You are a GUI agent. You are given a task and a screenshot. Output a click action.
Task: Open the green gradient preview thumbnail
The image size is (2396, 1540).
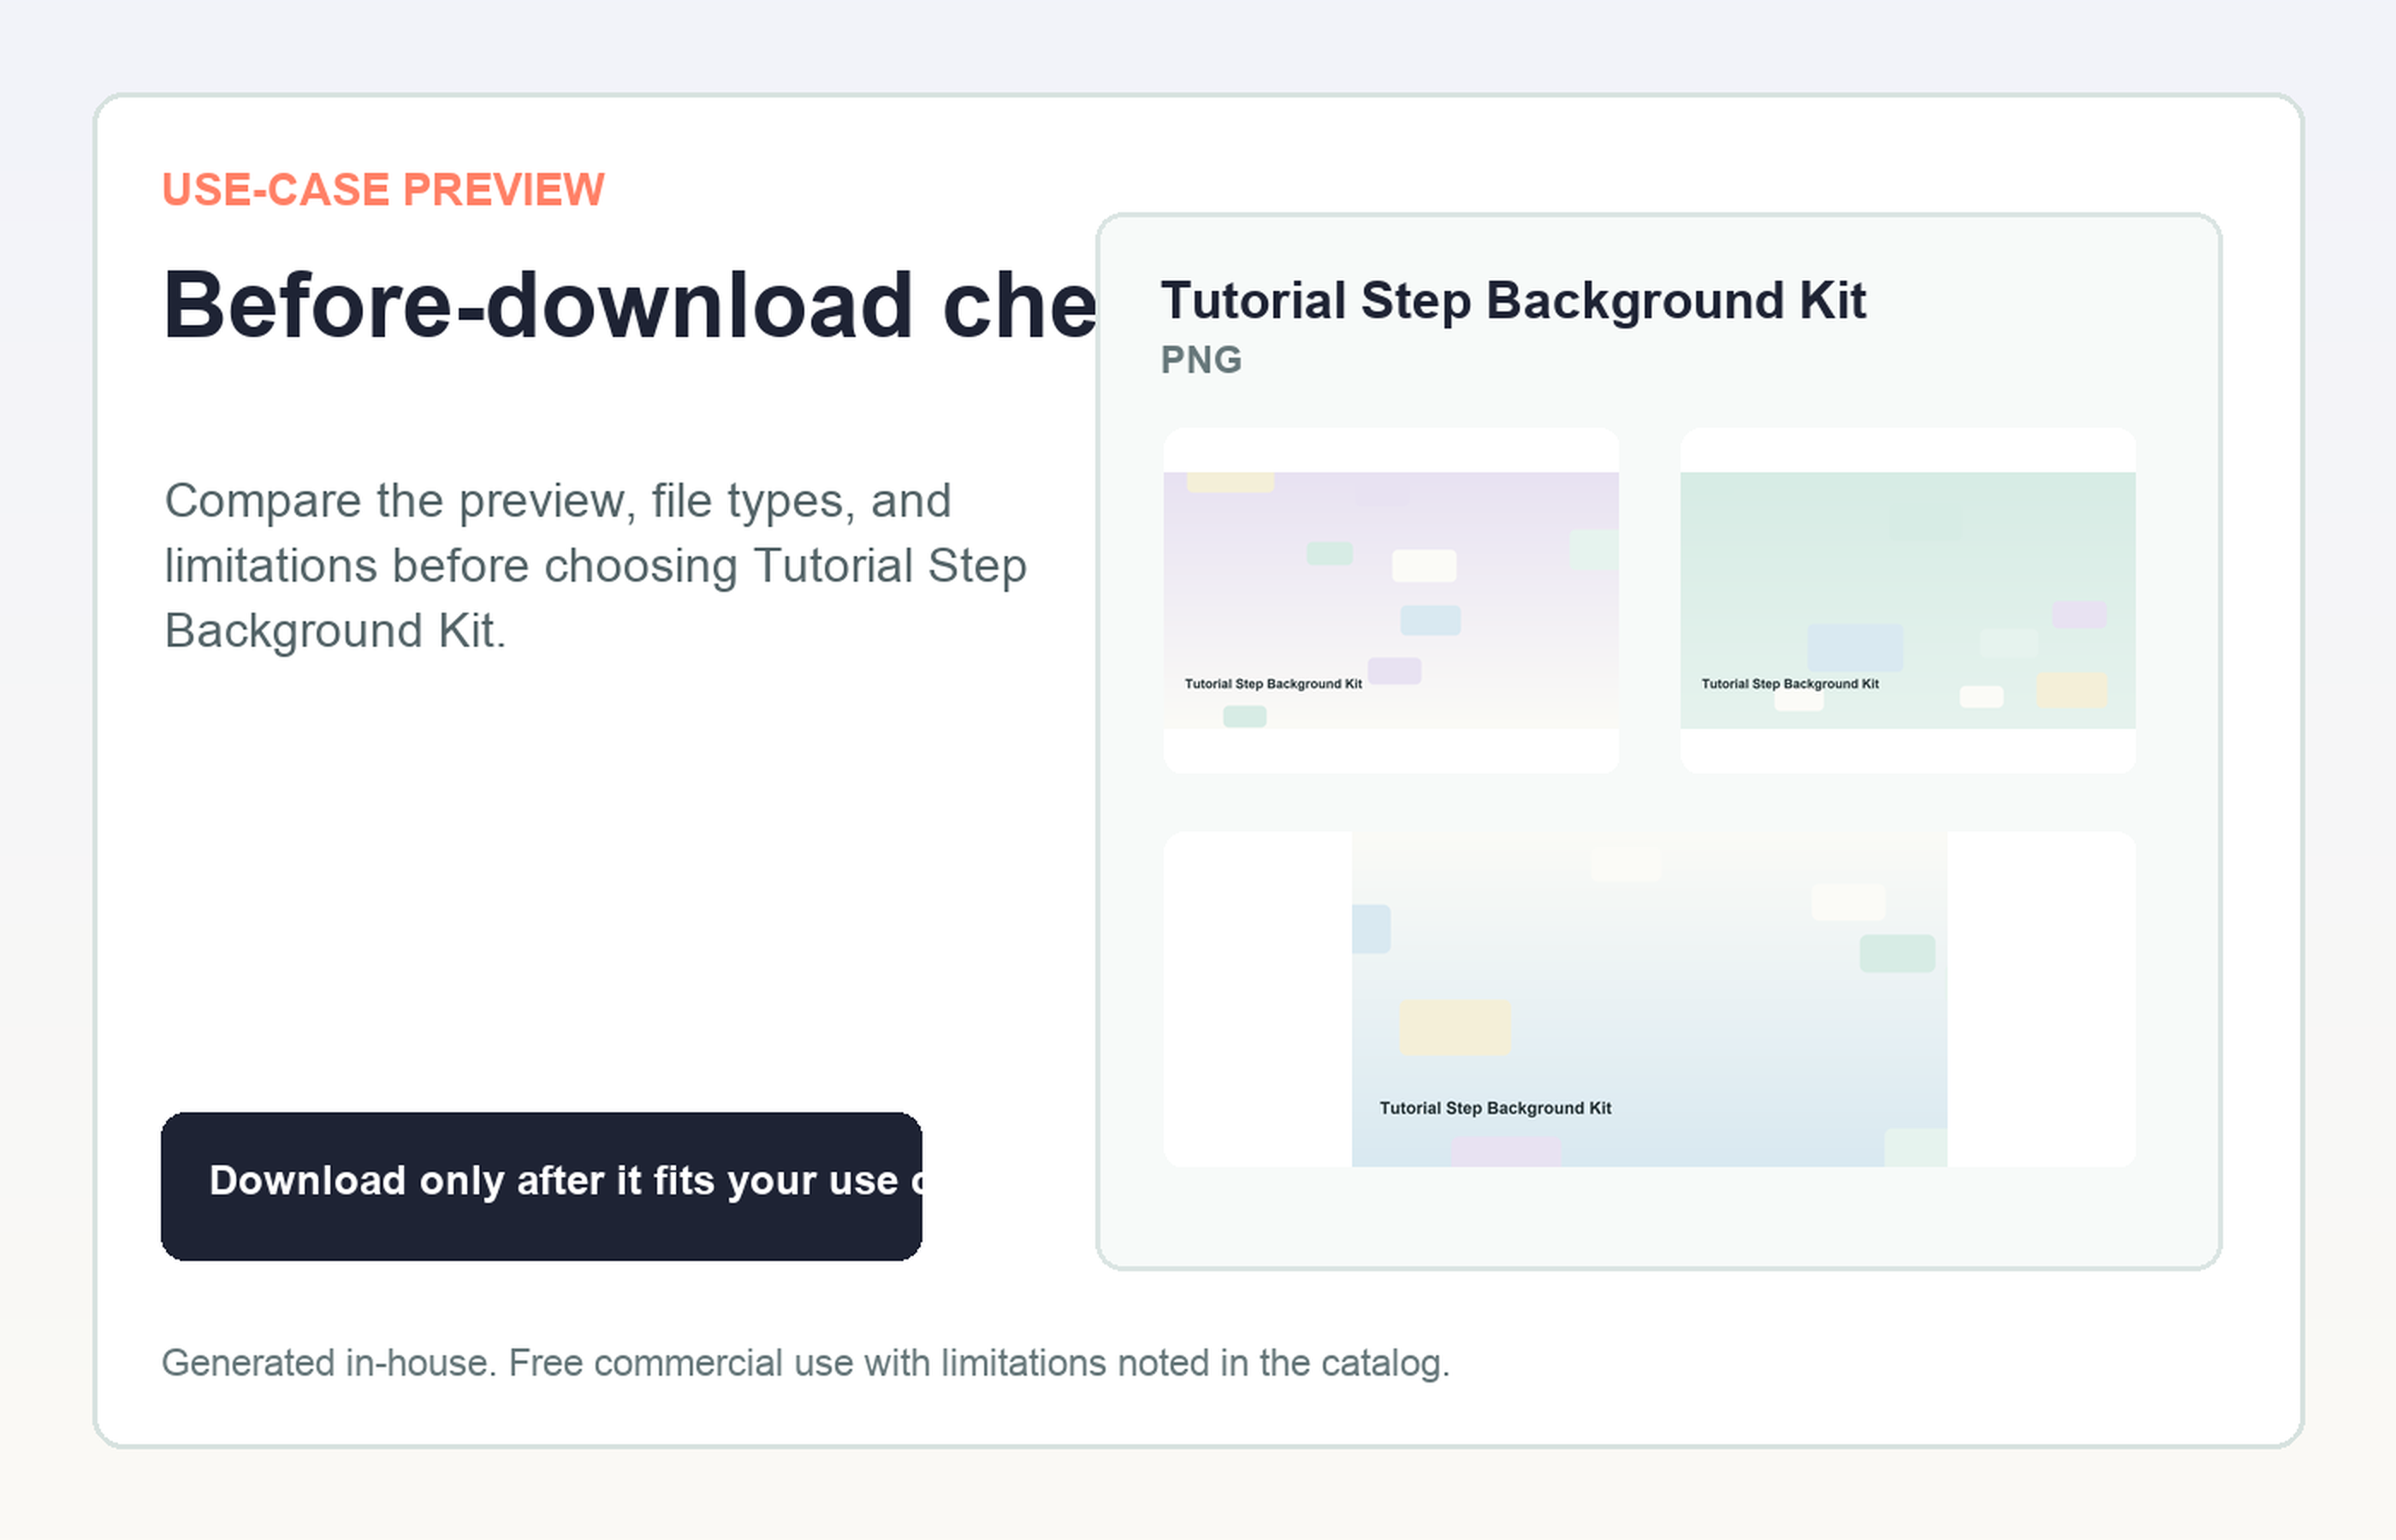1907,600
